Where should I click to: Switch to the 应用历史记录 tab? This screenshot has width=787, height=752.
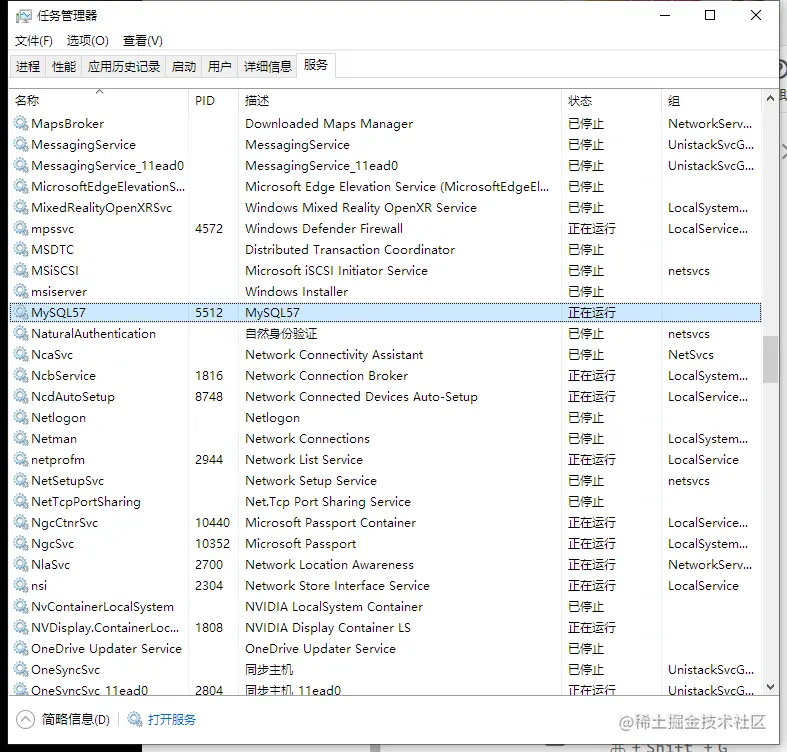123,66
